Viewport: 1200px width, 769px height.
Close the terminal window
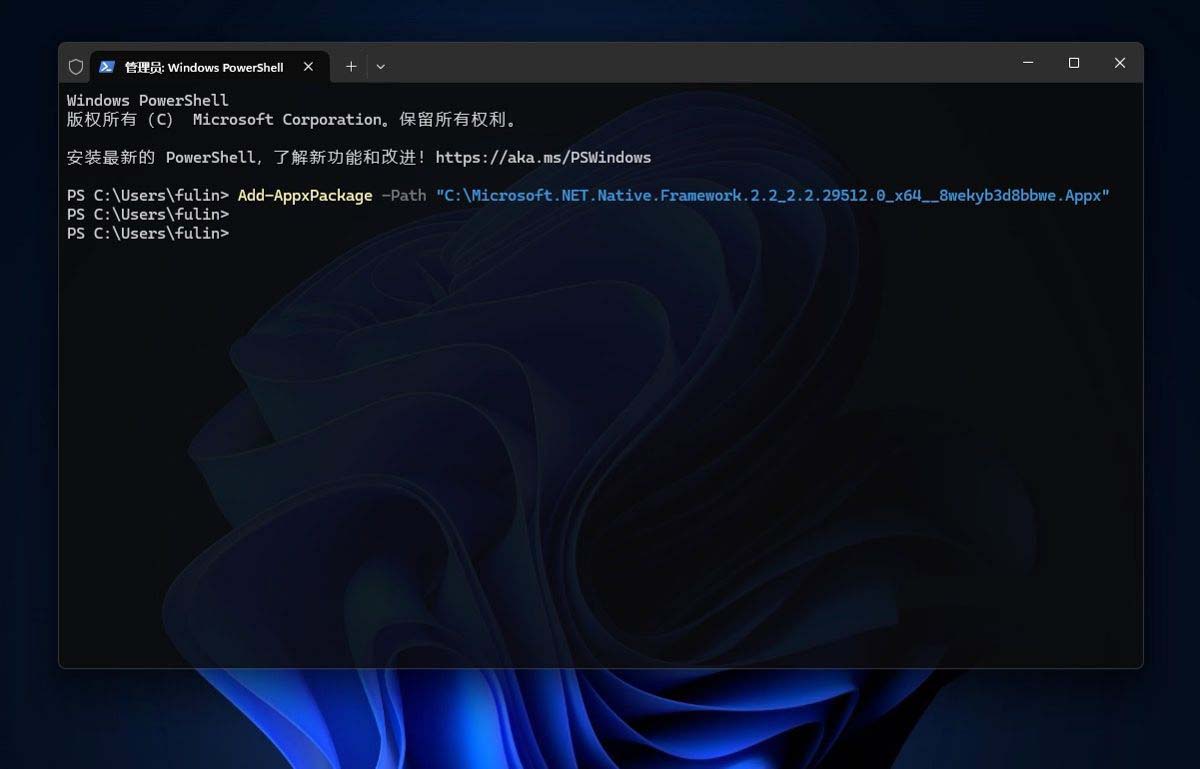pyautogui.click(x=1120, y=63)
